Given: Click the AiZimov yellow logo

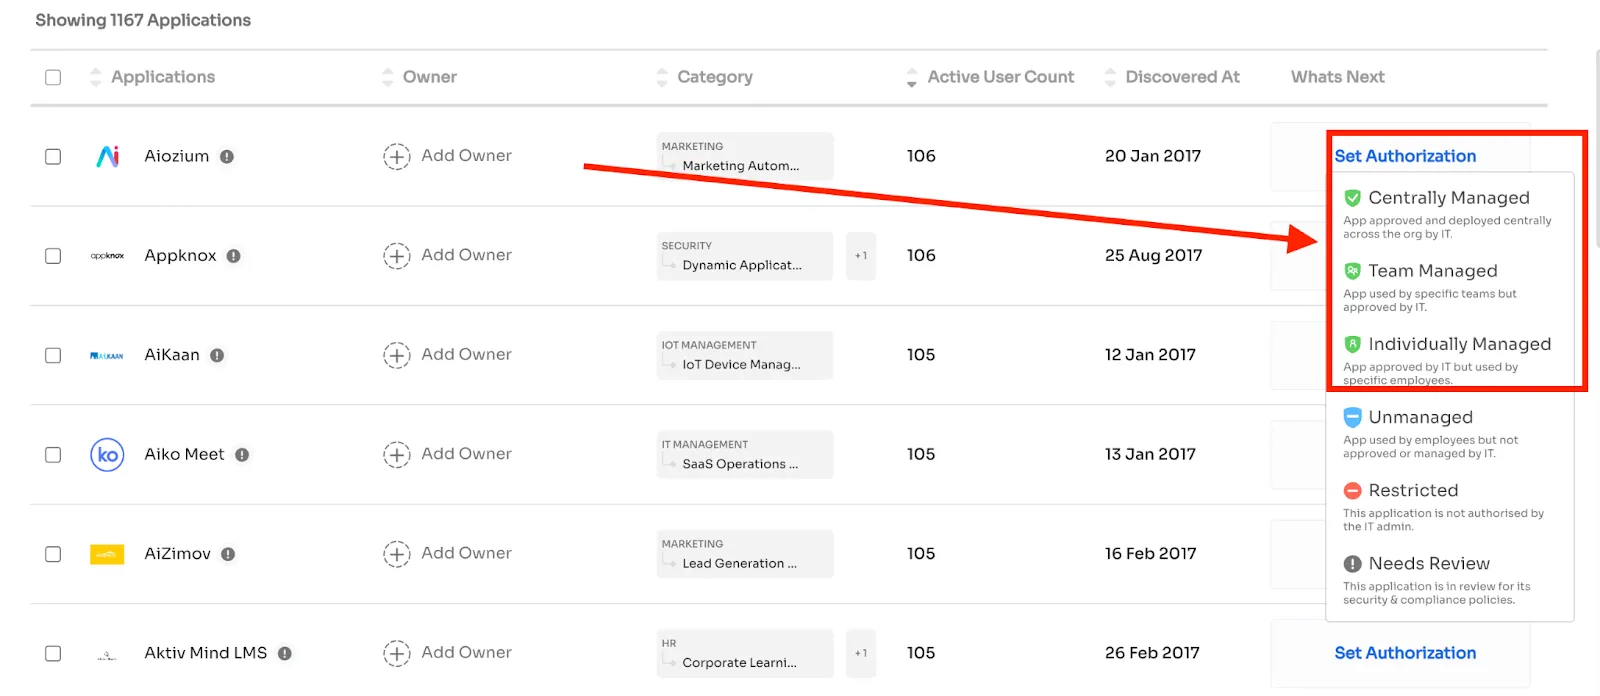Looking at the screenshot, I should pyautogui.click(x=107, y=554).
